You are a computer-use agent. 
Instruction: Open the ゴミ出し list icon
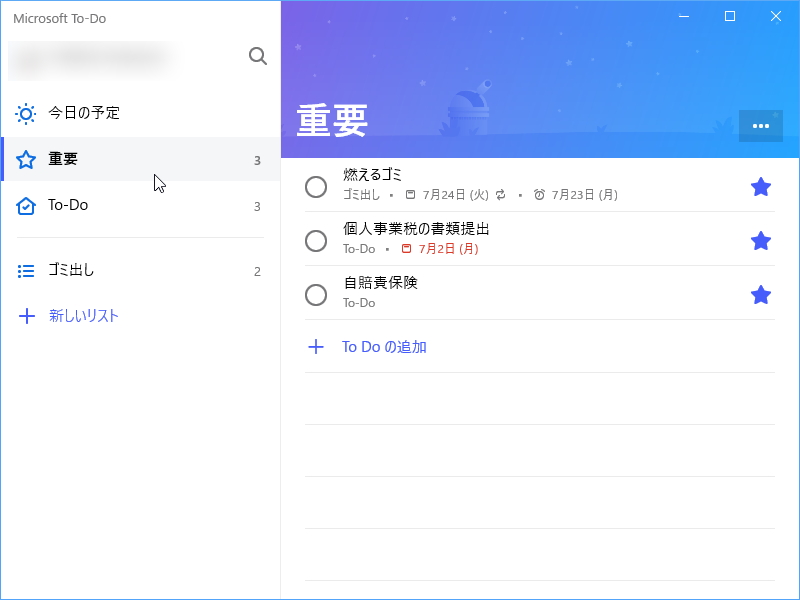pyautogui.click(x=25, y=270)
